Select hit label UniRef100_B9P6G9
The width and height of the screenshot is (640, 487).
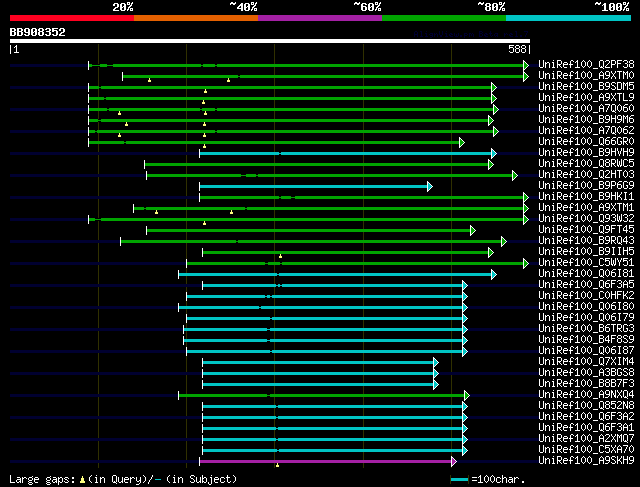(x=586, y=185)
